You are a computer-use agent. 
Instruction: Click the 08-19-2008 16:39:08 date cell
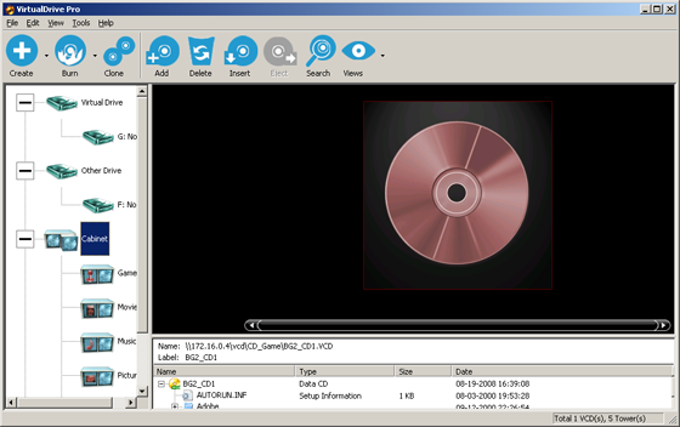[492, 384]
